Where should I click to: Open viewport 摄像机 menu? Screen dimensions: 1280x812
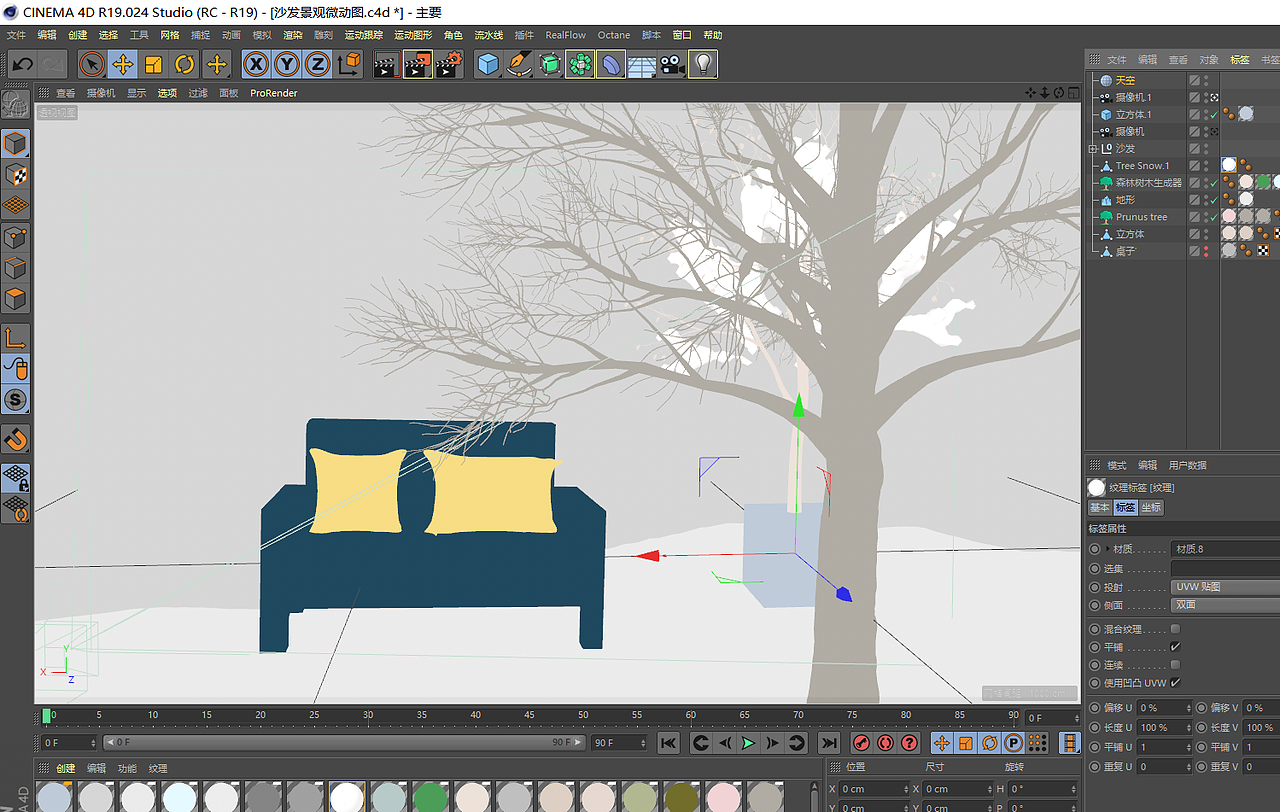pos(101,93)
